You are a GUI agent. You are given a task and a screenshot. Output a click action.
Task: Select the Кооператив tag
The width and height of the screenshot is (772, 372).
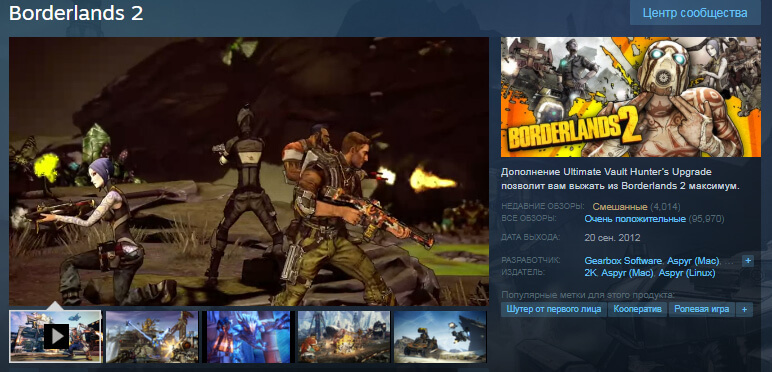point(638,309)
